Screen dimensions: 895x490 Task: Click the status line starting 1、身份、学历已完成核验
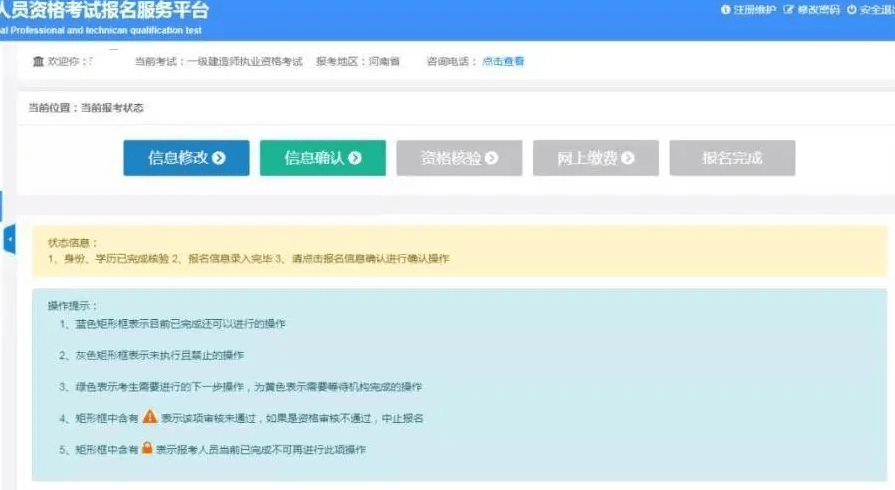click(248, 259)
